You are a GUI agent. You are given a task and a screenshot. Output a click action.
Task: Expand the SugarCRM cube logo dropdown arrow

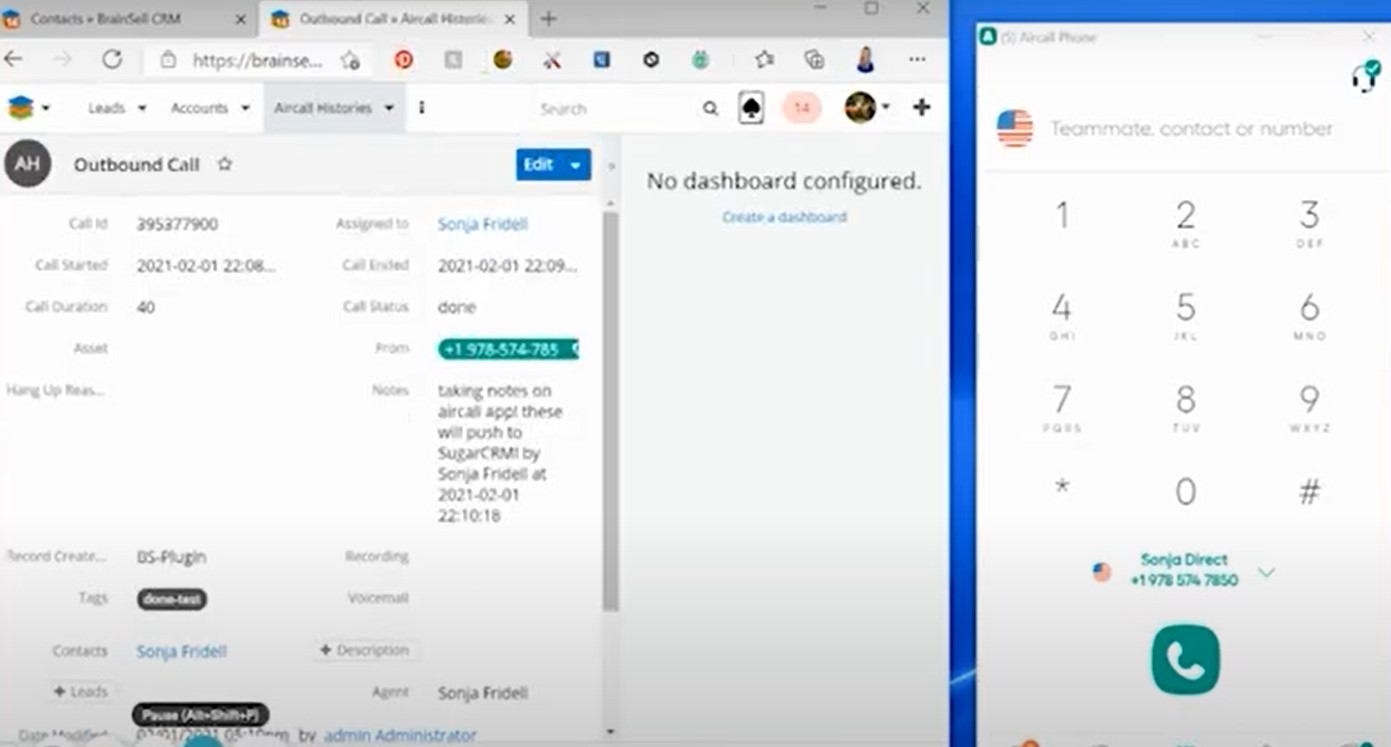pyautogui.click(x=46, y=108)
